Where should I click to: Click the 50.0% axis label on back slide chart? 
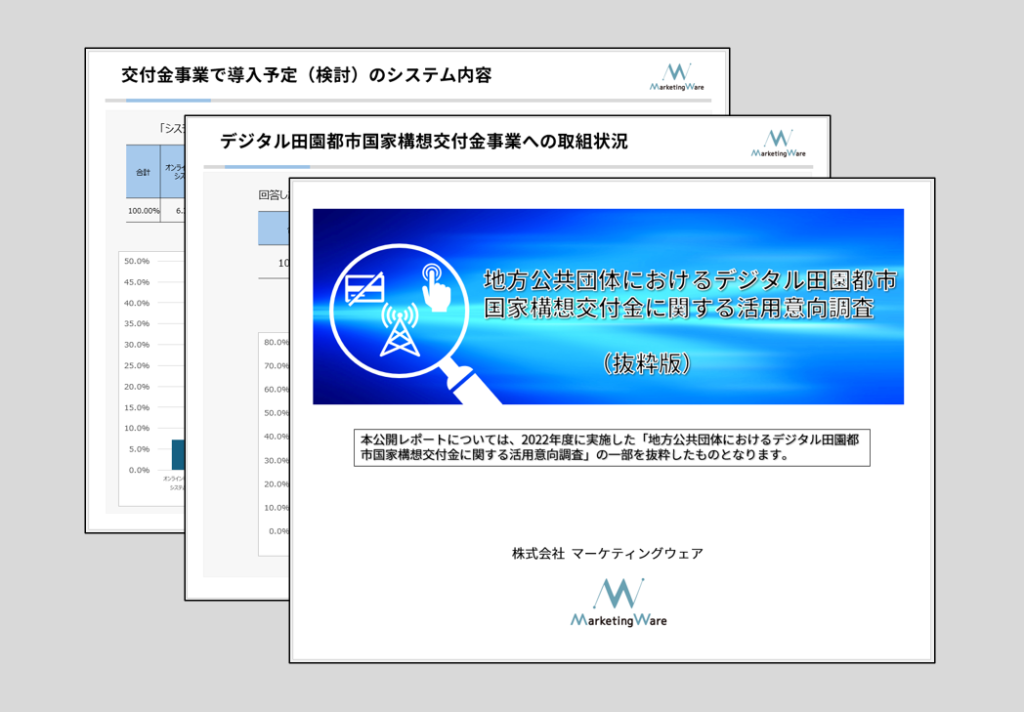click(x=137, y=261)
